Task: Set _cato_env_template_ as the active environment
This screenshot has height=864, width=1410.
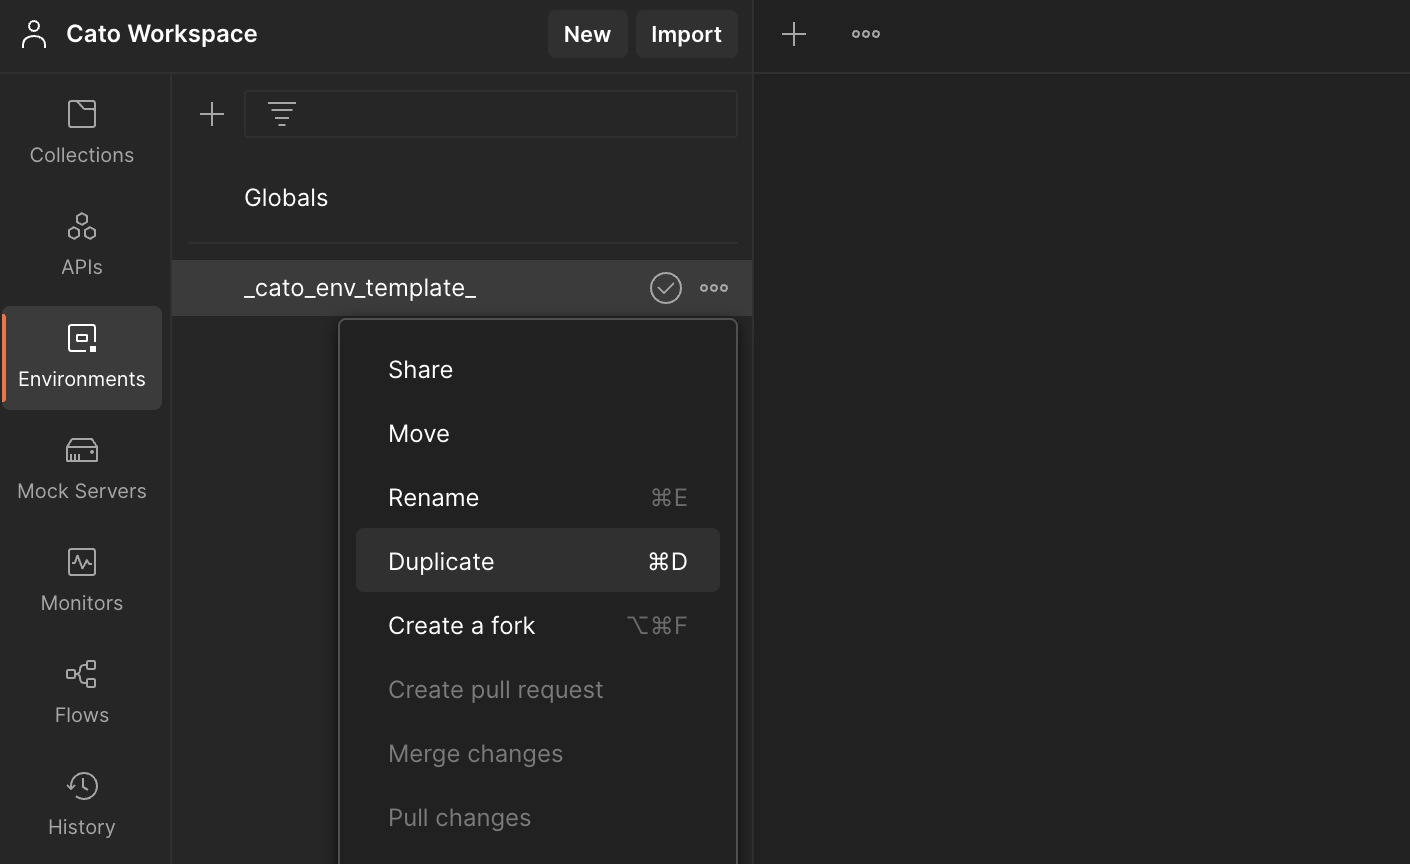Action: click(665, 287)
